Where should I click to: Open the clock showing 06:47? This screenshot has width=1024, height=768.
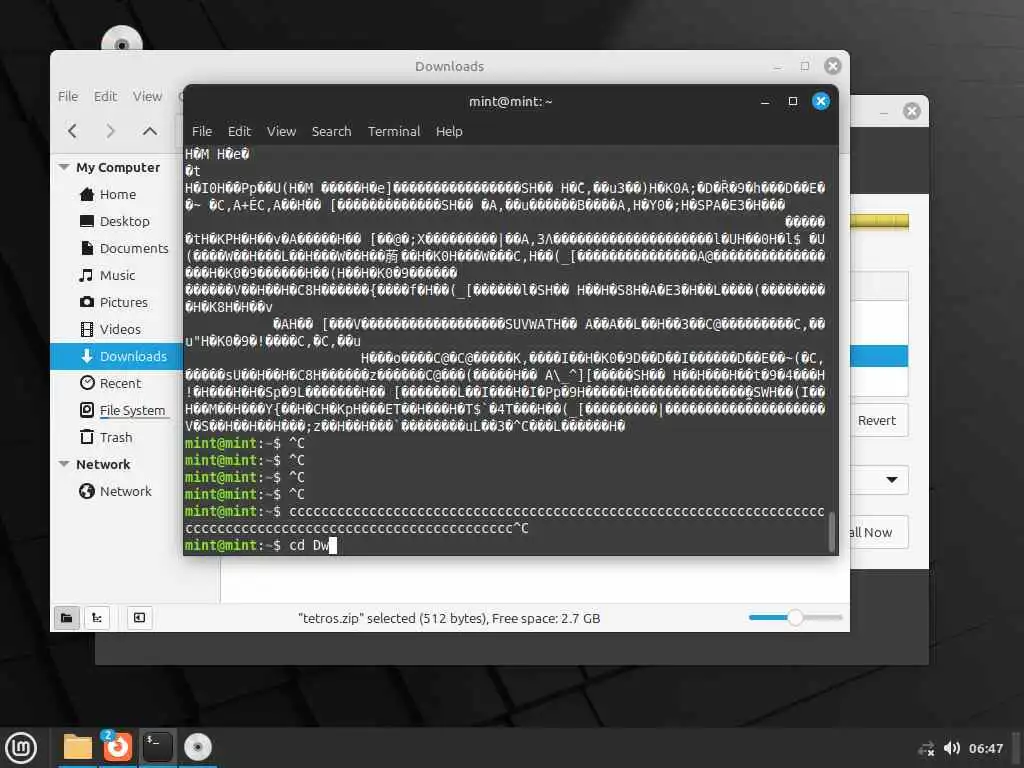pos(985,748)
